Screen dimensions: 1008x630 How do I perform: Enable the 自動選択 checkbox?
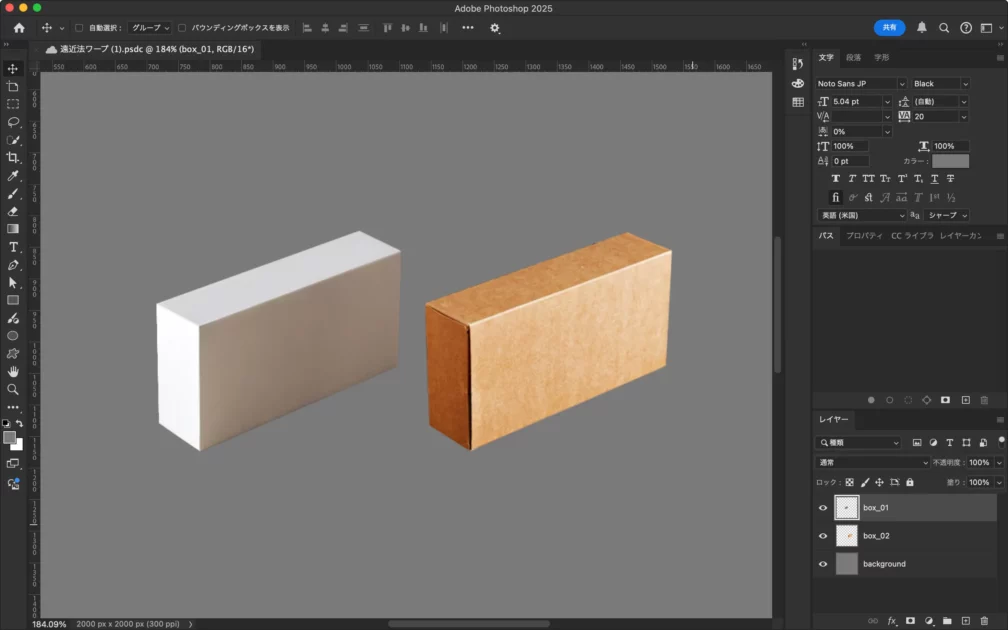[79, 28]
